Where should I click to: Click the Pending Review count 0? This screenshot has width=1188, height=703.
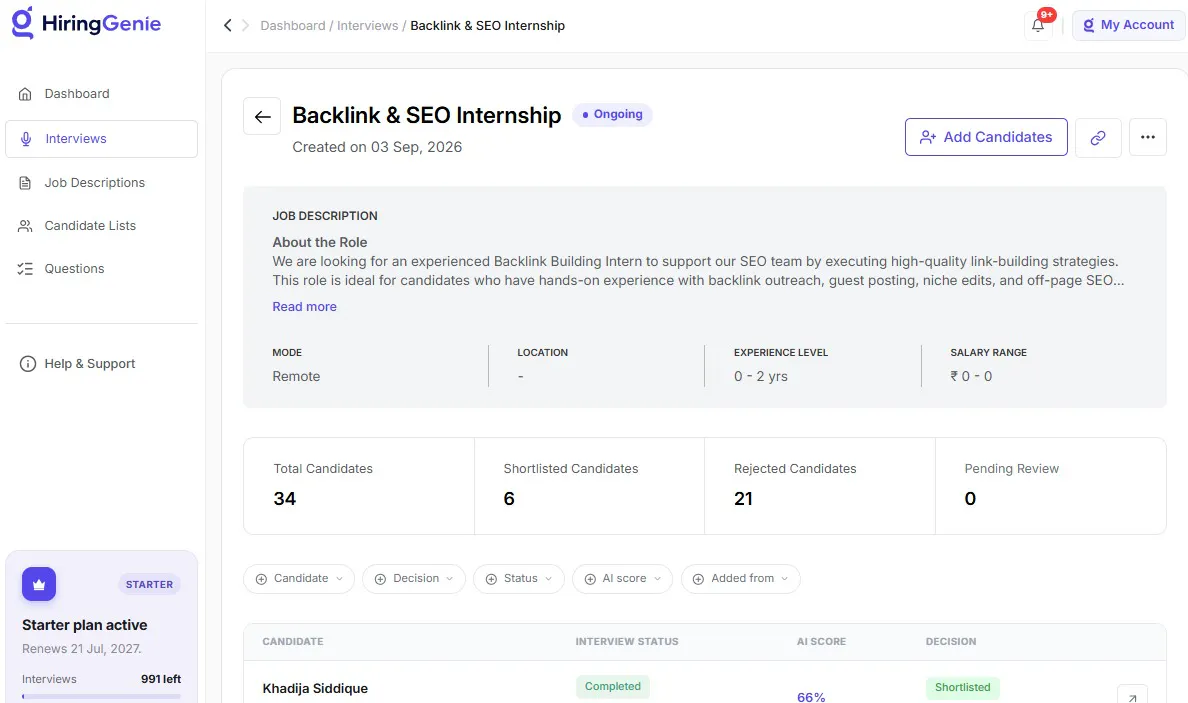coord(970,498)
